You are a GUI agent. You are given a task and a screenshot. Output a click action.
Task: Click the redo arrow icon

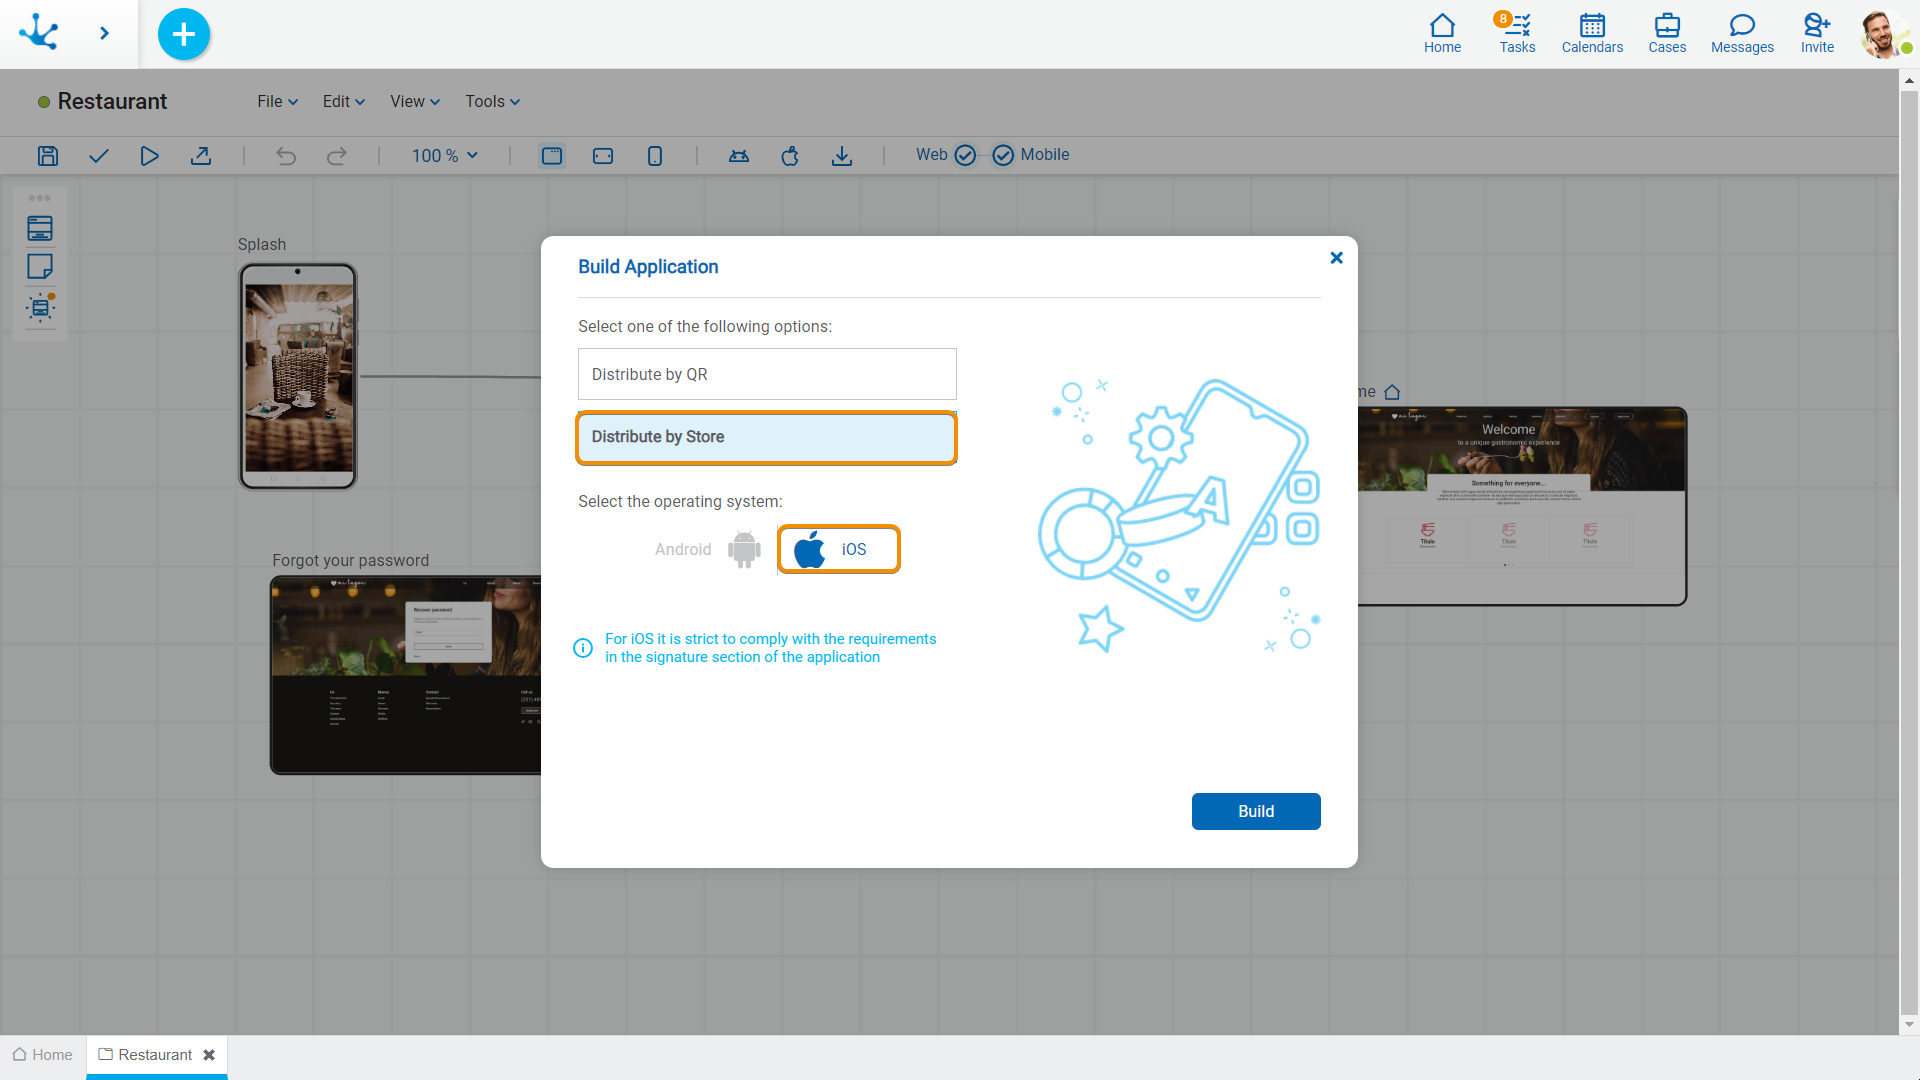pos(336,154)
